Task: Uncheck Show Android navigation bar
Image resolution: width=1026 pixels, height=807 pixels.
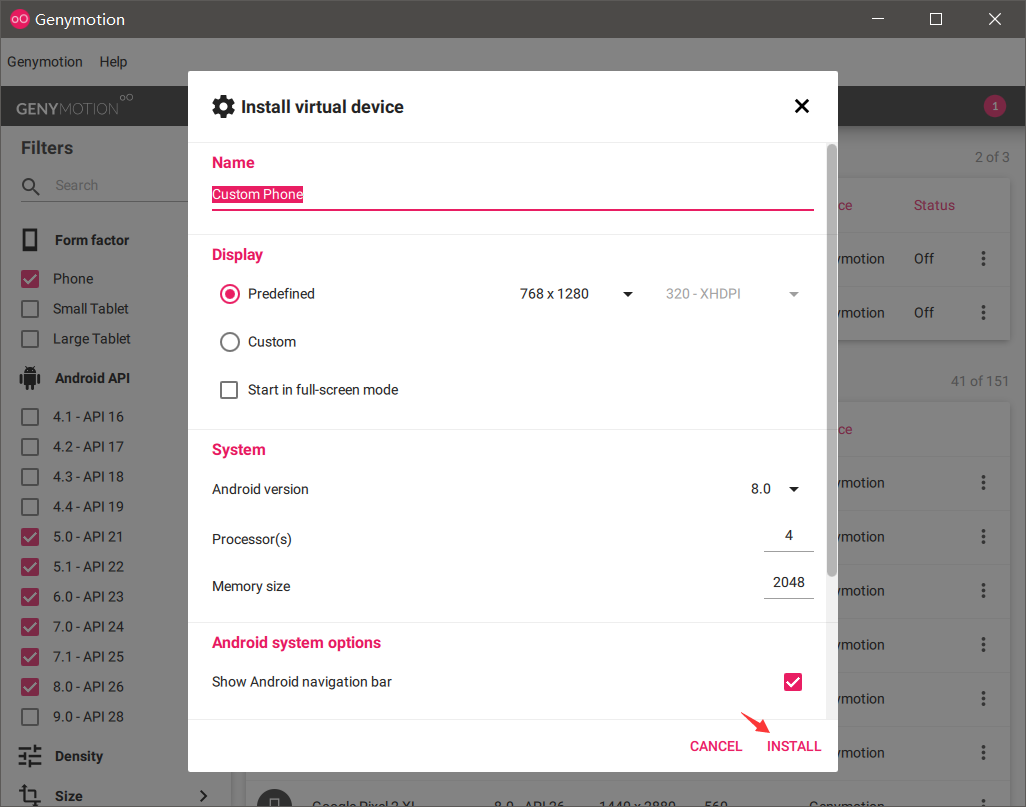Action: click(x=792, y=682)
